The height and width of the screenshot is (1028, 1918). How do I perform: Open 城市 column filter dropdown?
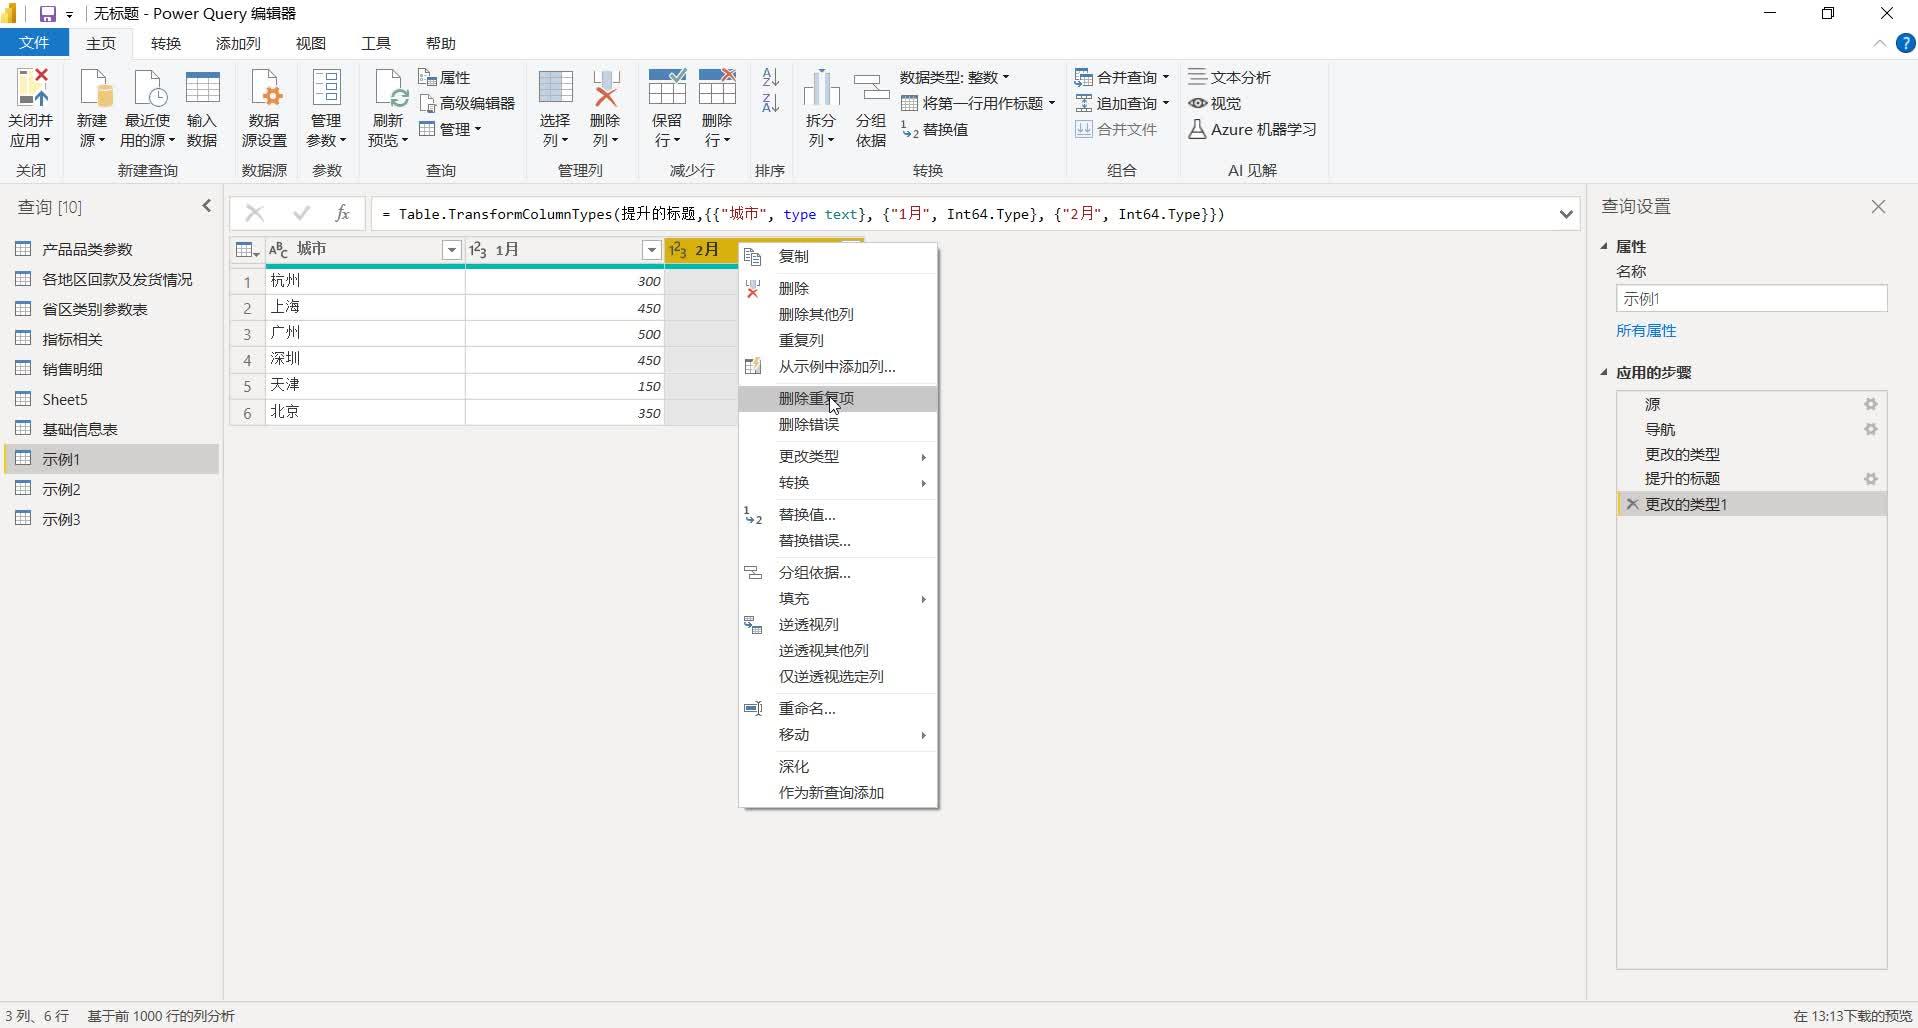(451, 250)
